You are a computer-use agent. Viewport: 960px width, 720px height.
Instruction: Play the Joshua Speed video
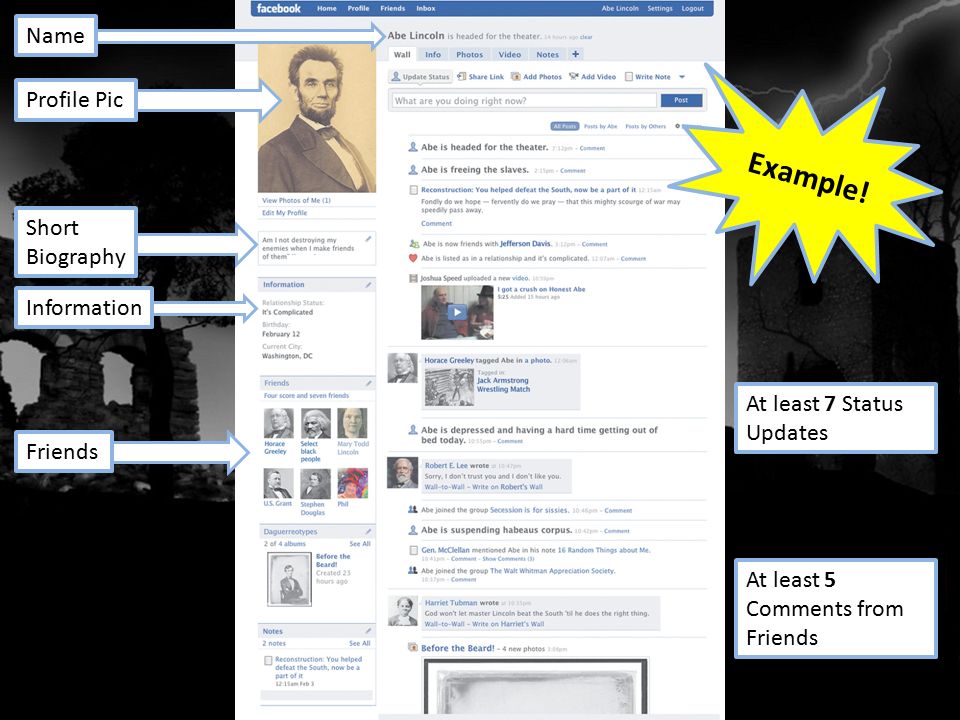[x=457, y=312]
